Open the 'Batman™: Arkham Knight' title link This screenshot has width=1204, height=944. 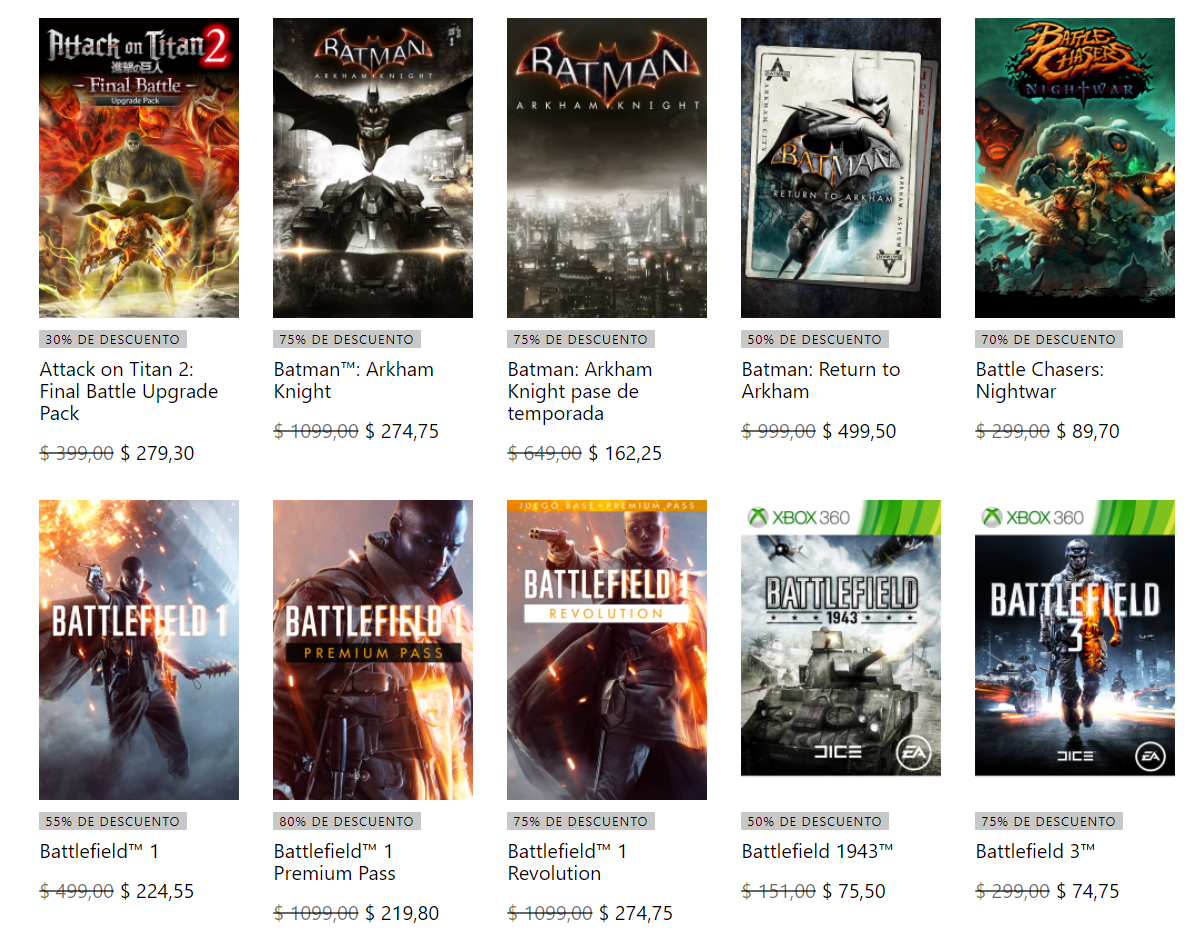coord(354,380)
